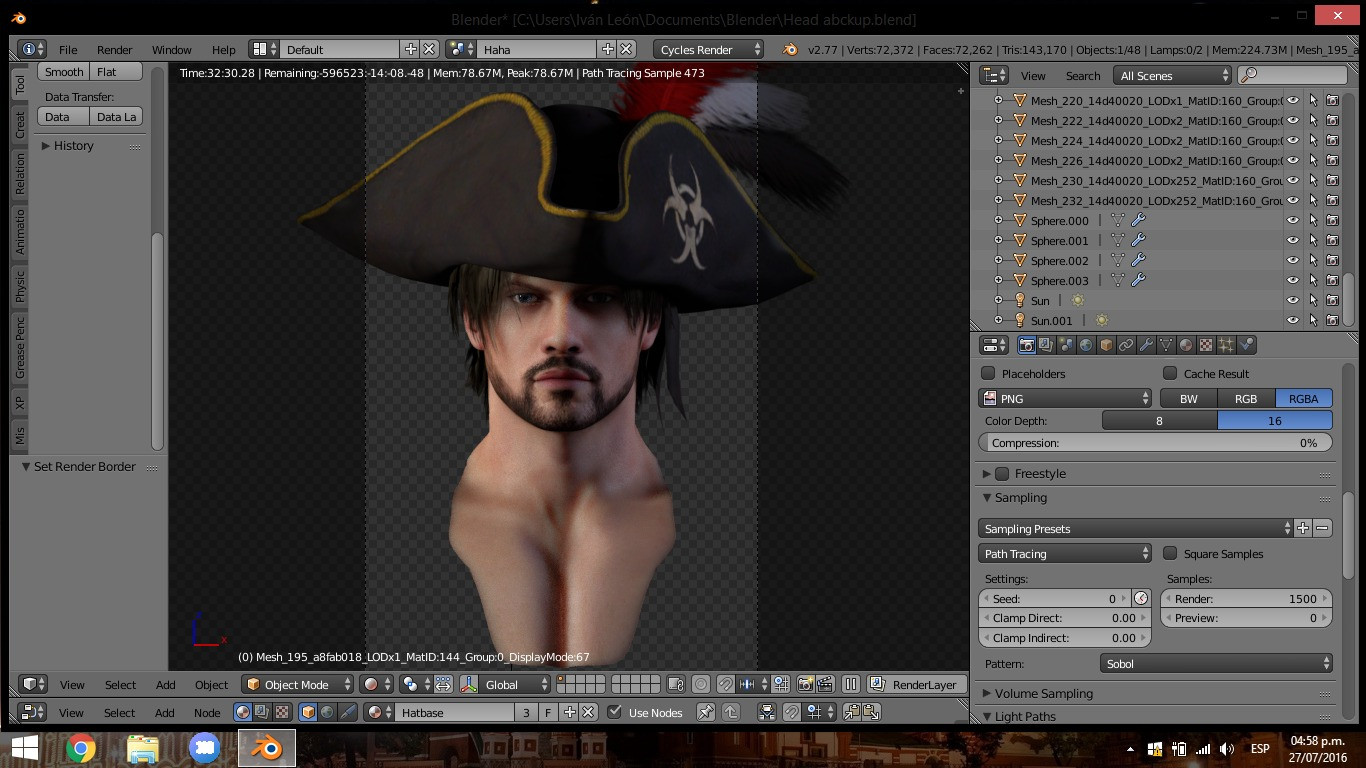
Task: Click the sun lamp data icon next to Sun.001
Action: coord(1102,320)
